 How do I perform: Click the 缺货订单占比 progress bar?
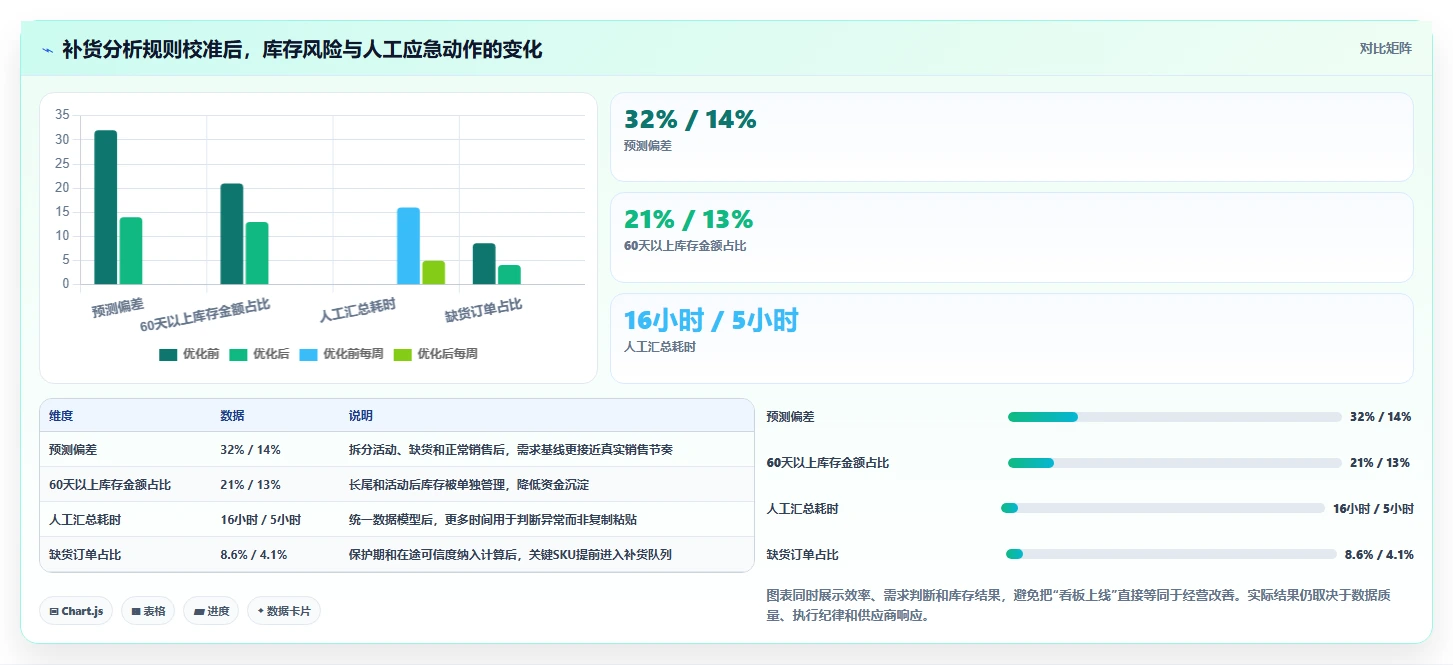pos(1171,554)
